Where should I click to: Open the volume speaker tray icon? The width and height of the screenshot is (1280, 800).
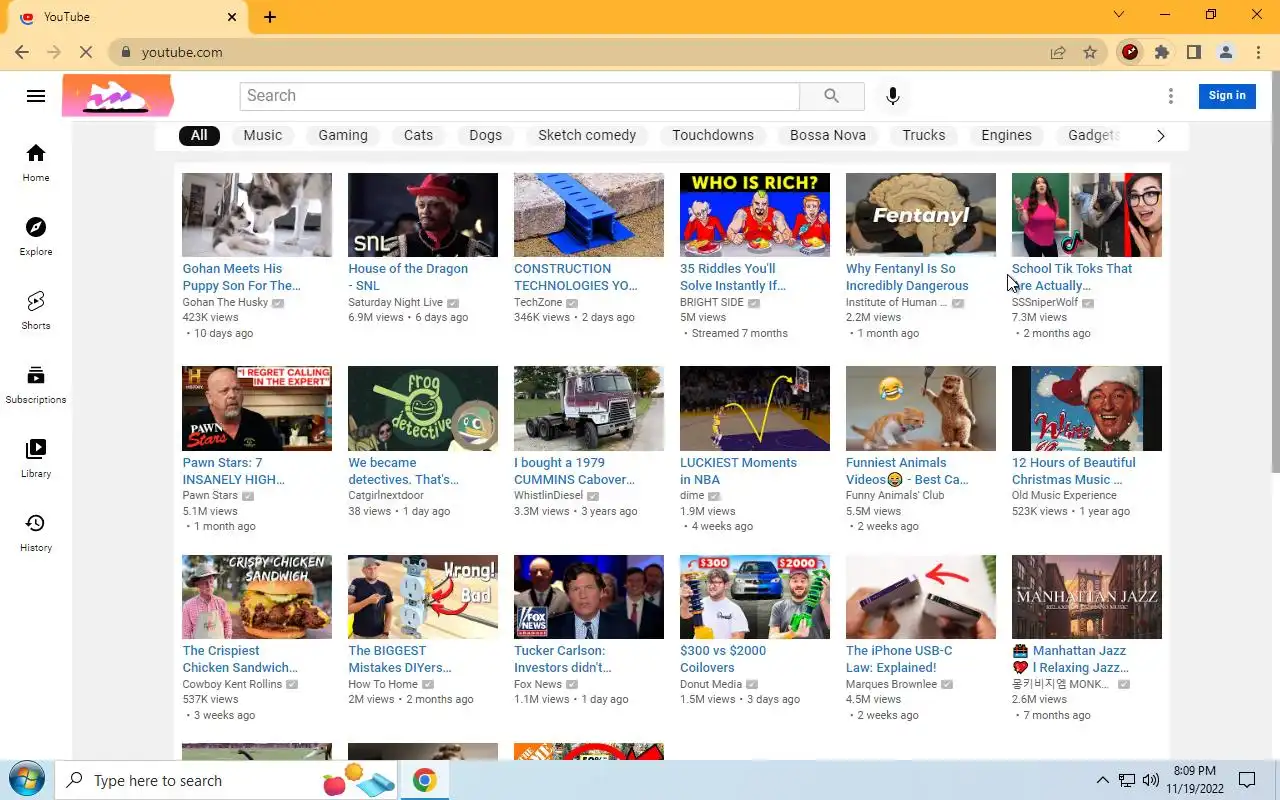click(x=1151, y=780)
